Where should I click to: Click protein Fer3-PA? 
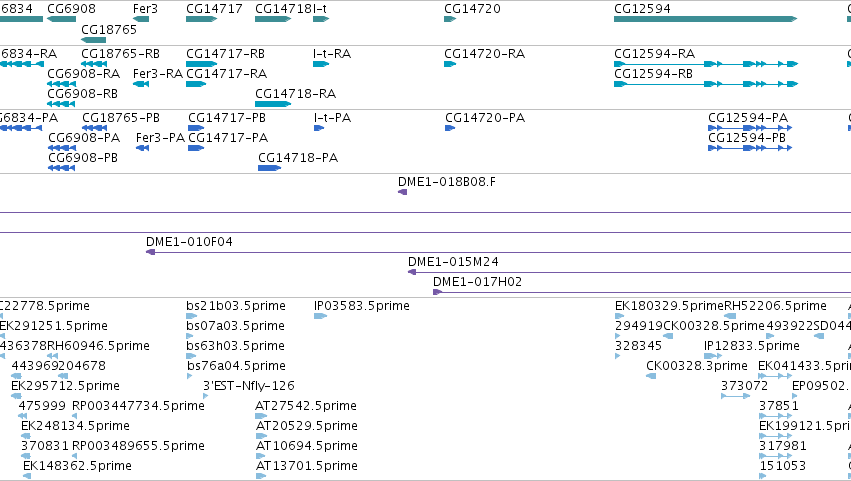click(x=160, y=137)
